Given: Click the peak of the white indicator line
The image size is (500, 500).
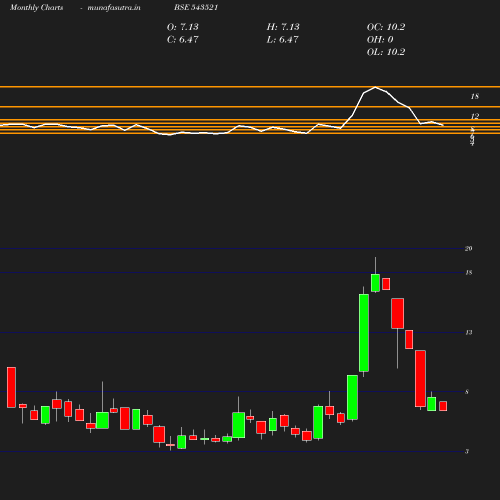Looking at the screenshot, I should click(x=375, y=87).
